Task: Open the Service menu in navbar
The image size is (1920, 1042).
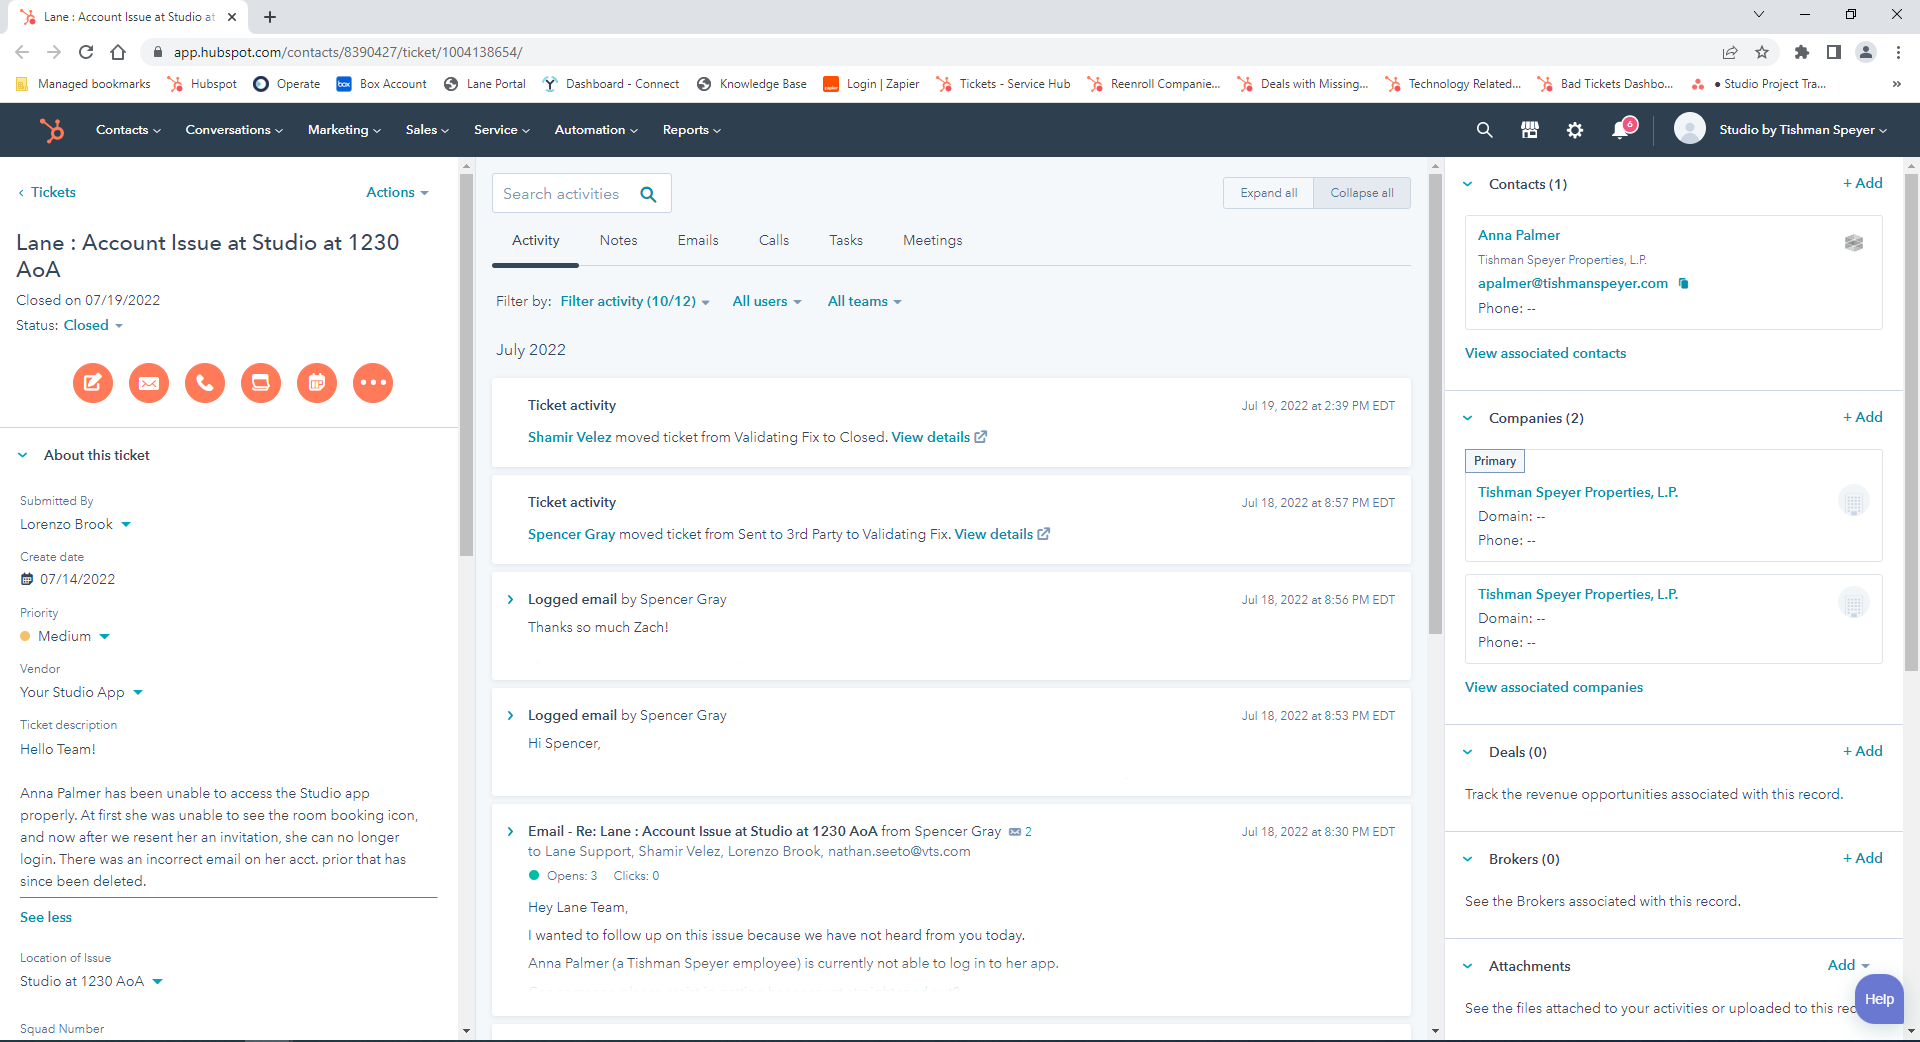Action: pos(501,130)
